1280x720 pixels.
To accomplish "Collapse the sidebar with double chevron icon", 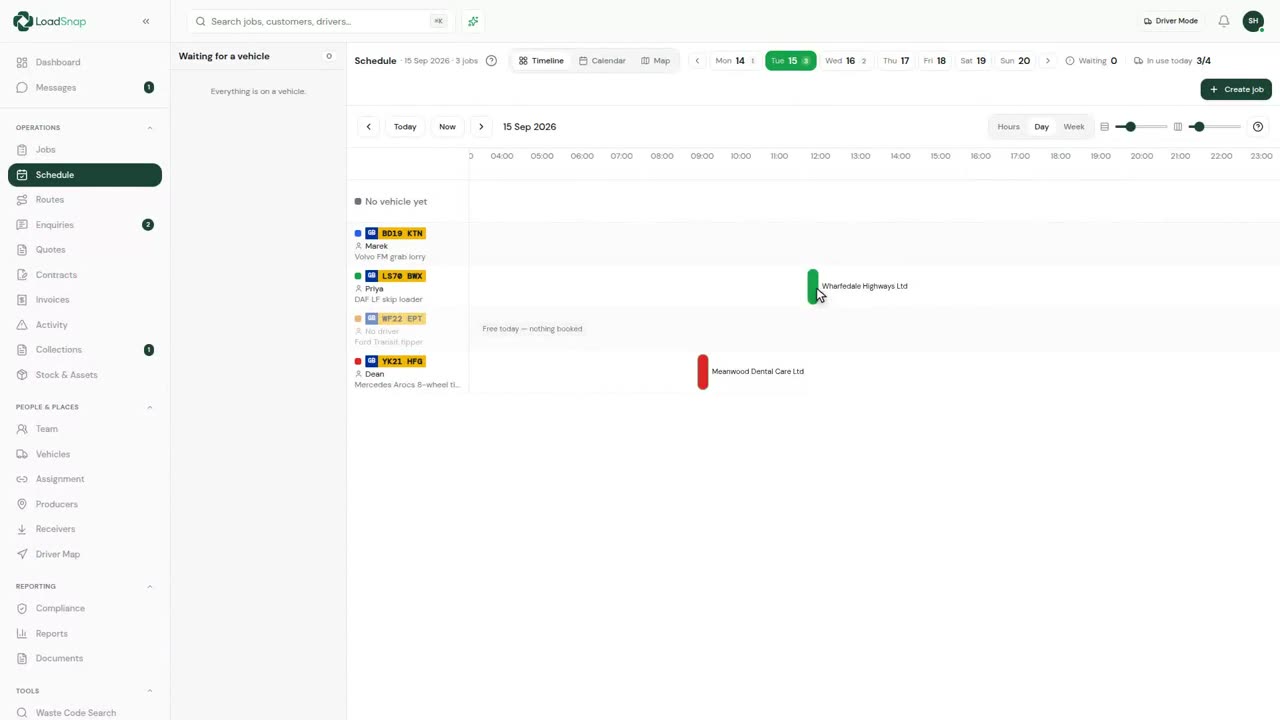I will [x=146, y=21].
